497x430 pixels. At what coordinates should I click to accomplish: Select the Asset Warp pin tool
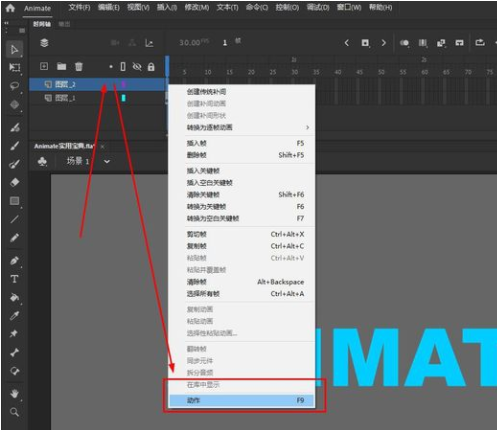[x=14, y=334]
